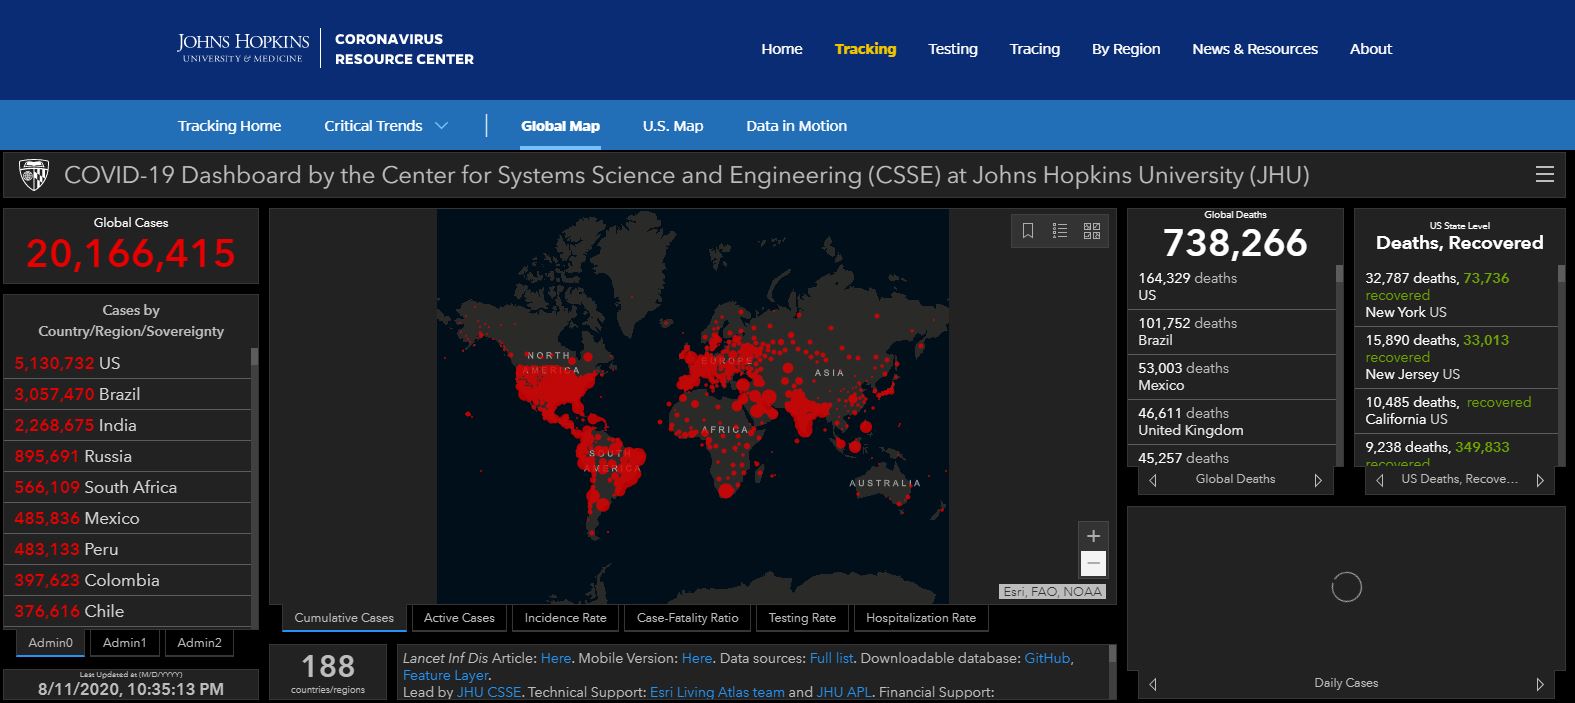Switch to Hospitalization Rate map tab
Image resolution: width=1575 pixels, height=703 pixels.
[x=921, y=618]
